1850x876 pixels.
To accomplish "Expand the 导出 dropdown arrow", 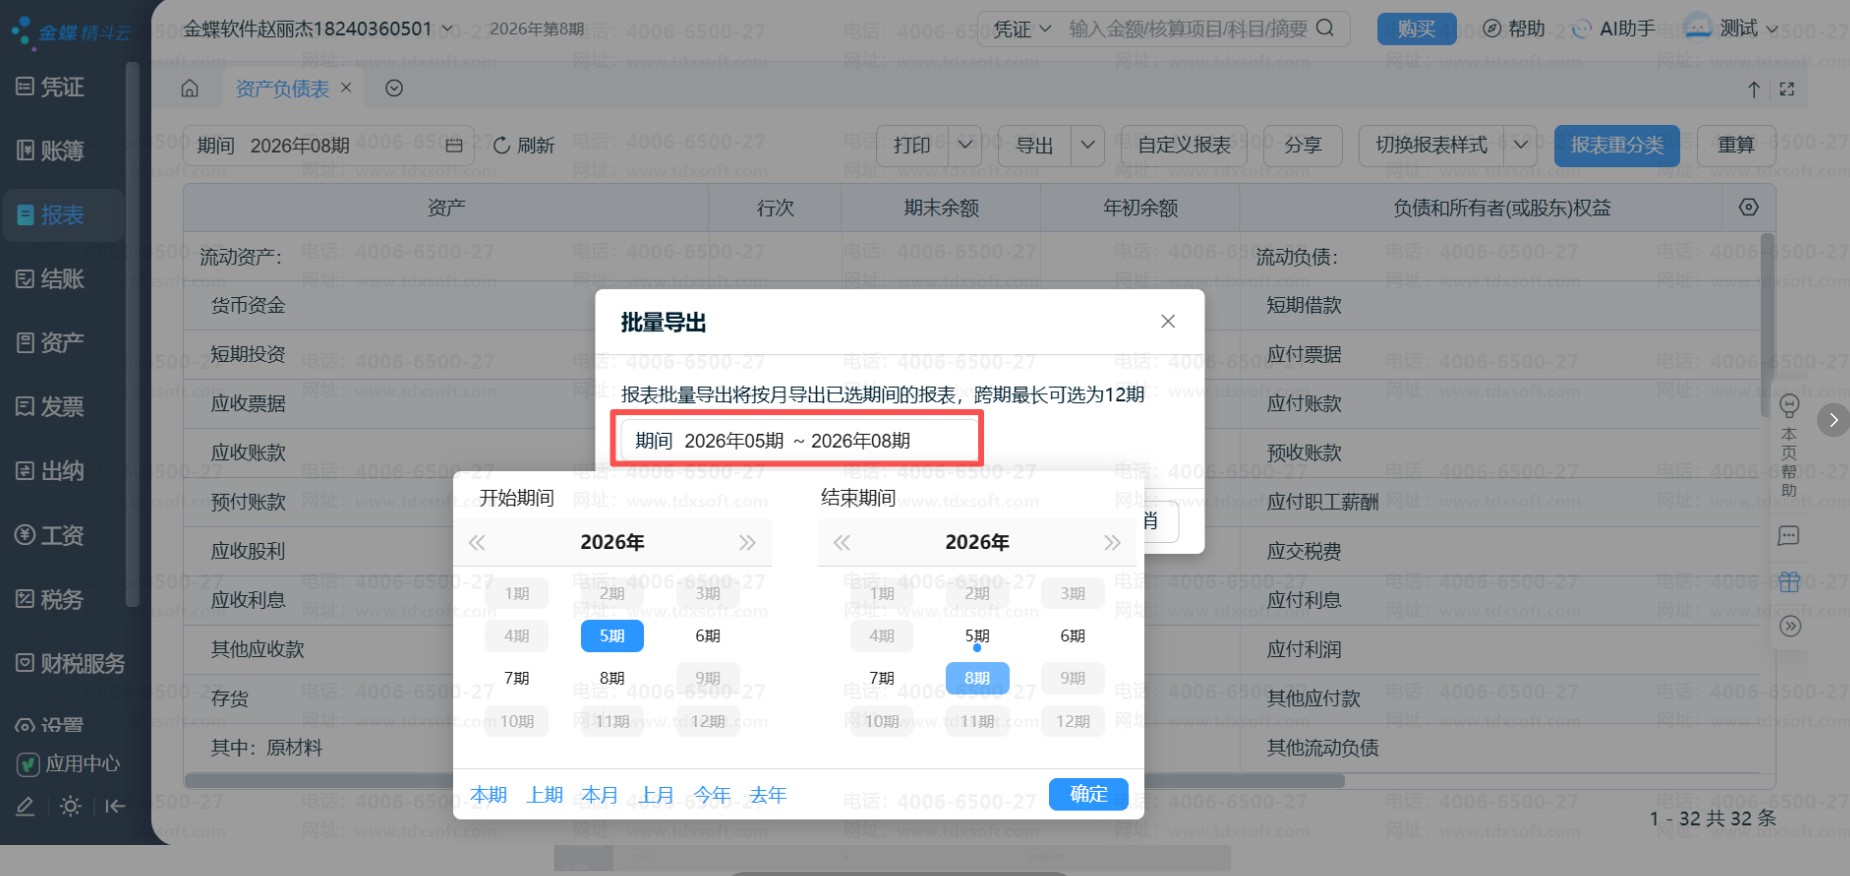I will pyautogui.click(x=1088, y=145).
